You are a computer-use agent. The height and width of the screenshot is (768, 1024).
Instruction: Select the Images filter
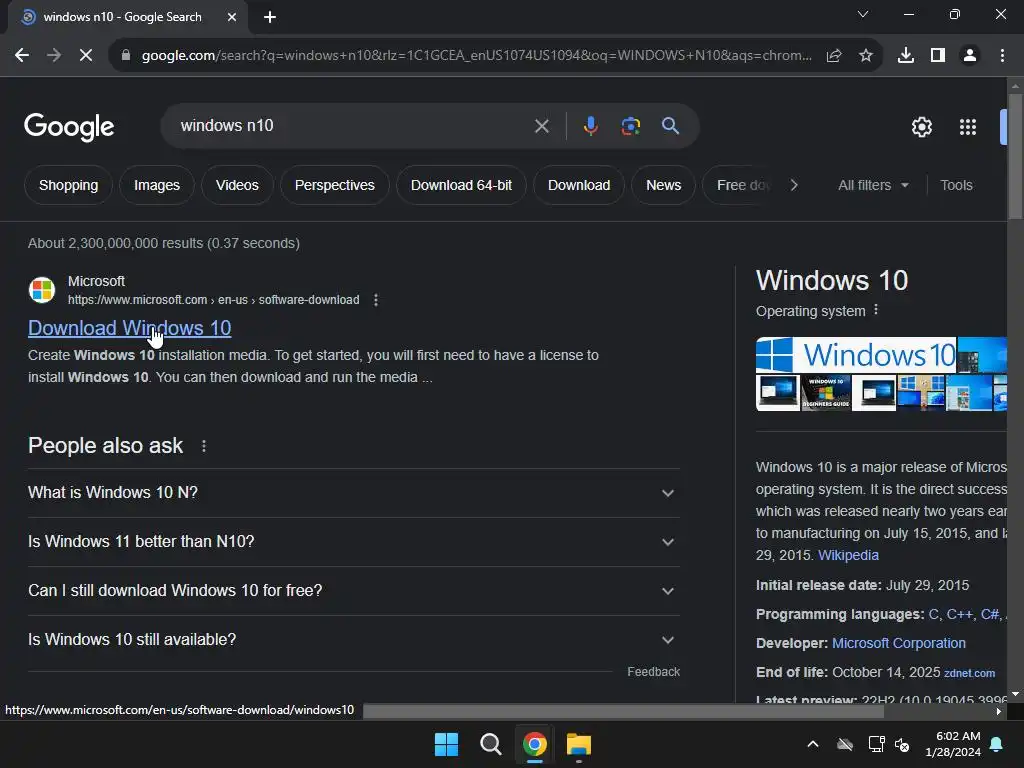[x=157, y=185]
